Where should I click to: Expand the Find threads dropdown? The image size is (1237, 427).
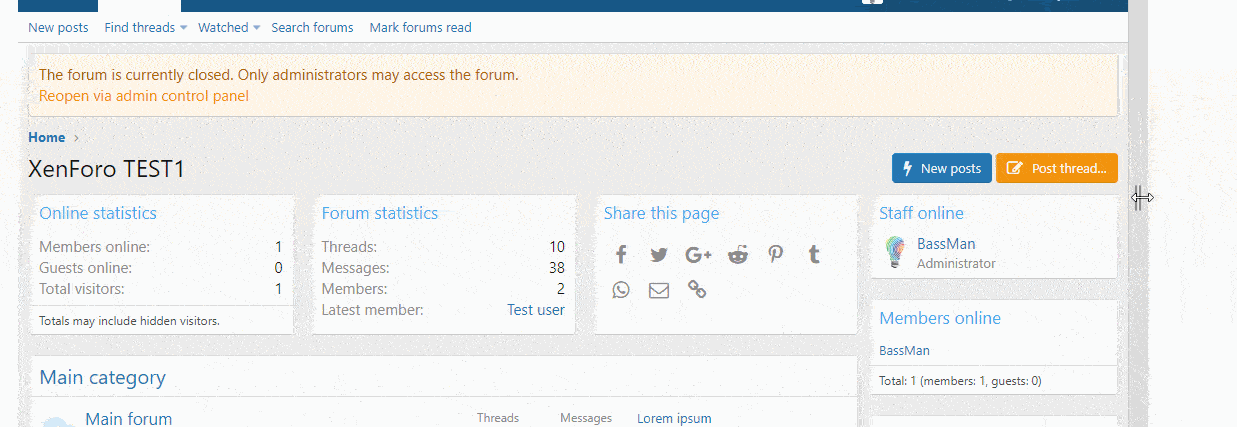pyautogui.click(x=146, y=28)
